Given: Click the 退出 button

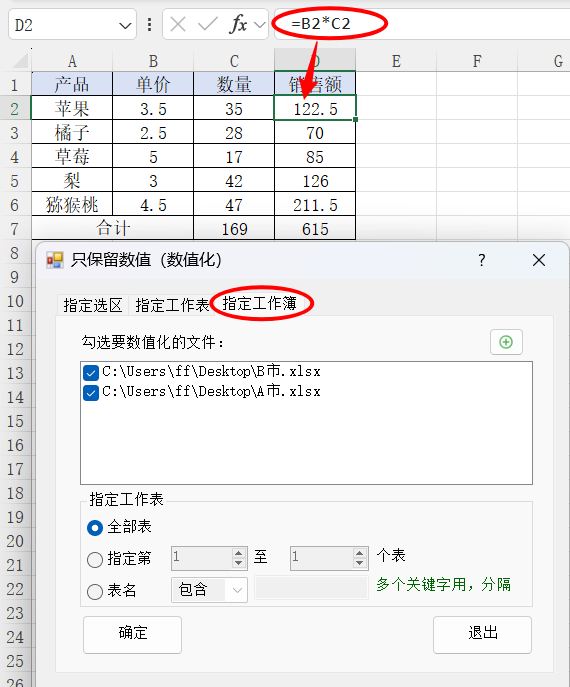Looking at the screenshot, I should [x=482, y=634].
